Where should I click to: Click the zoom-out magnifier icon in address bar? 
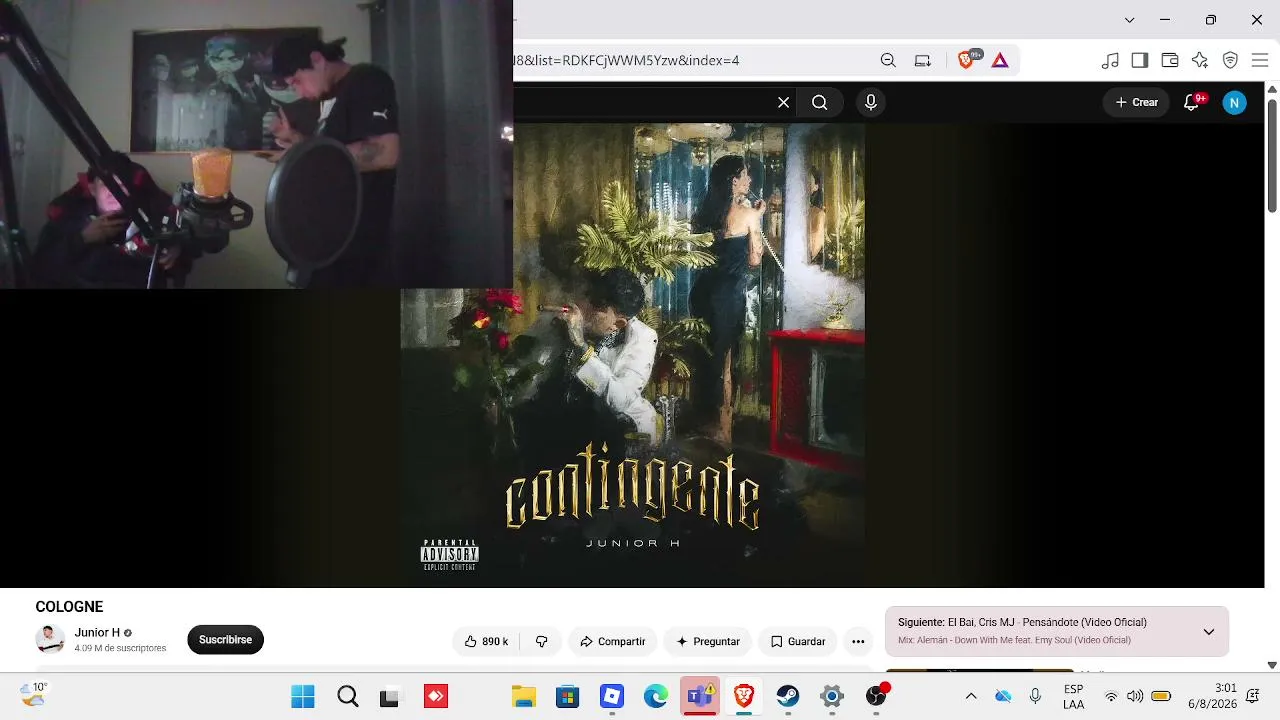pos(888,60)
